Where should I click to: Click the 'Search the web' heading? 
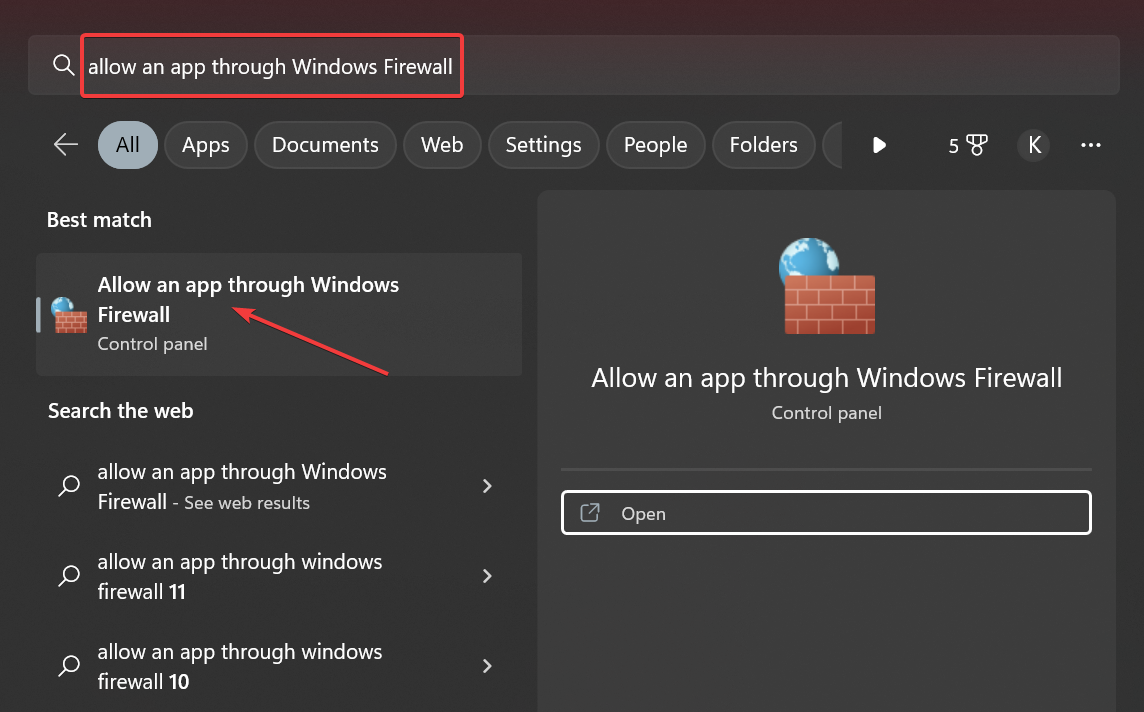tap(120, 411)
